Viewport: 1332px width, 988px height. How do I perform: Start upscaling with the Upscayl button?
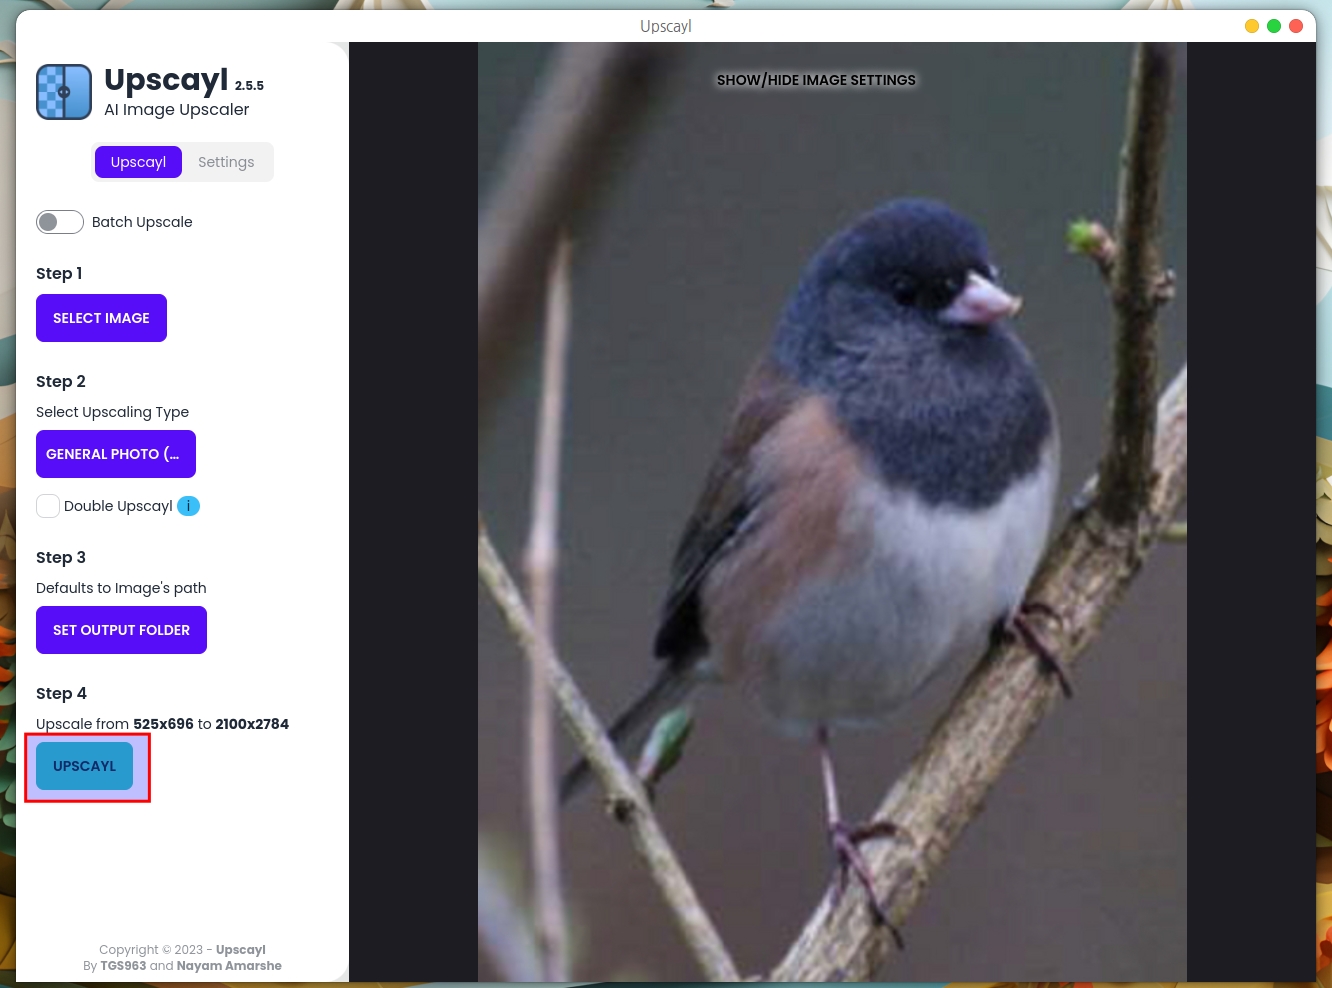click(85, 766)
